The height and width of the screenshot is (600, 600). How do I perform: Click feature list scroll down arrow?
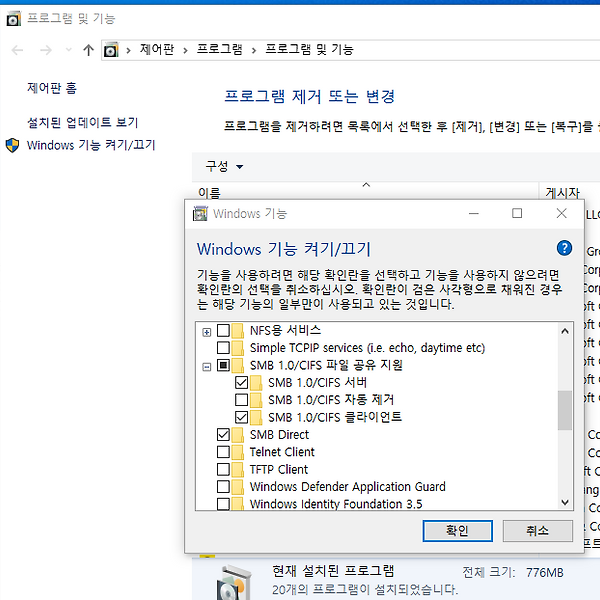[x=565, y=502]
